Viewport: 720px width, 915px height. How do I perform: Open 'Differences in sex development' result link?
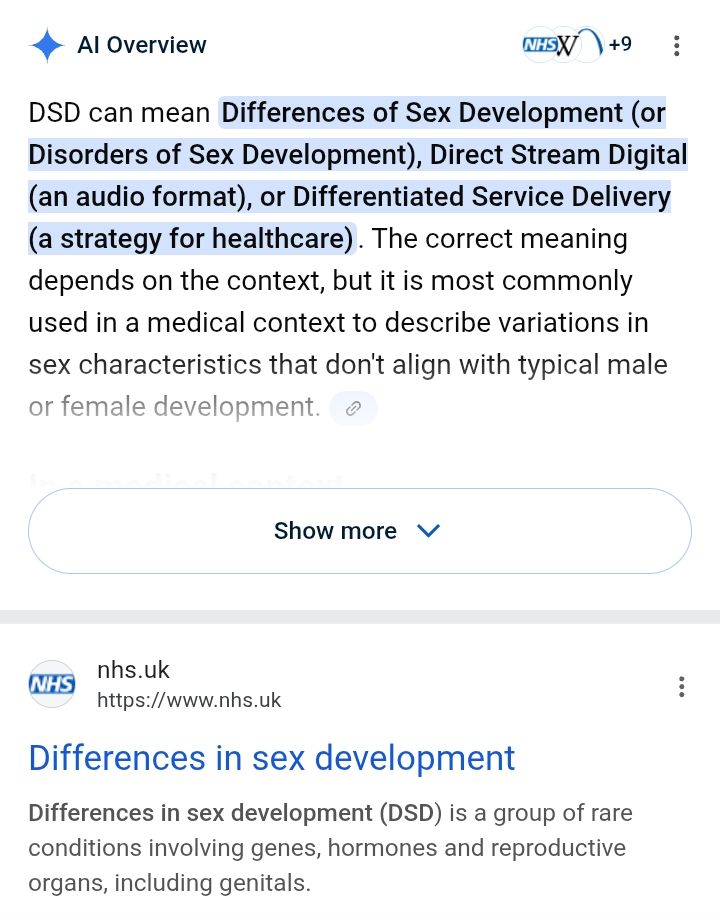pos(272,758)
